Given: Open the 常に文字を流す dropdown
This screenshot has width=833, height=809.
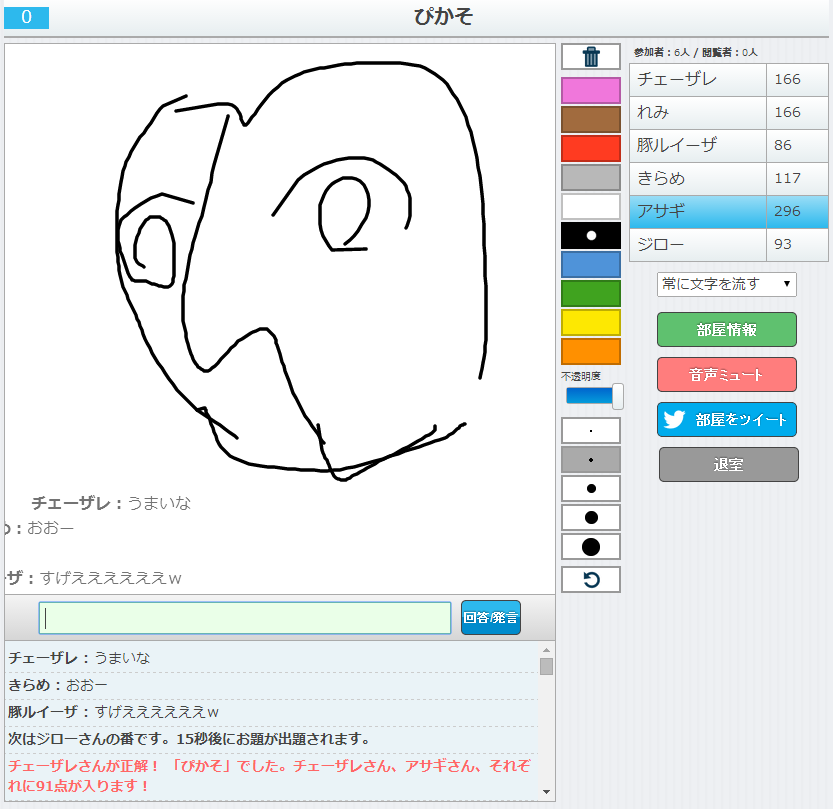Looking at the screenshot, I should (727, 284).
